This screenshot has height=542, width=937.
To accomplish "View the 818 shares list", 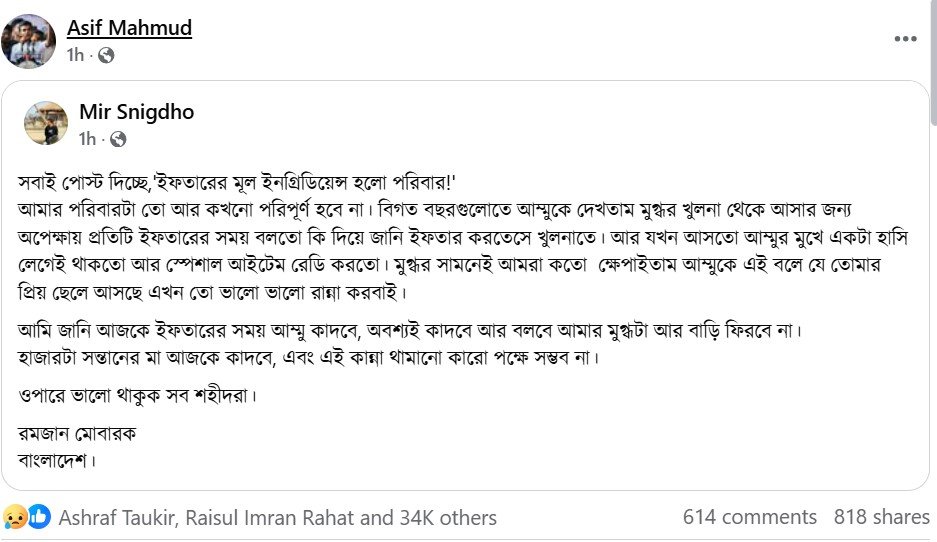I will 881,517.
